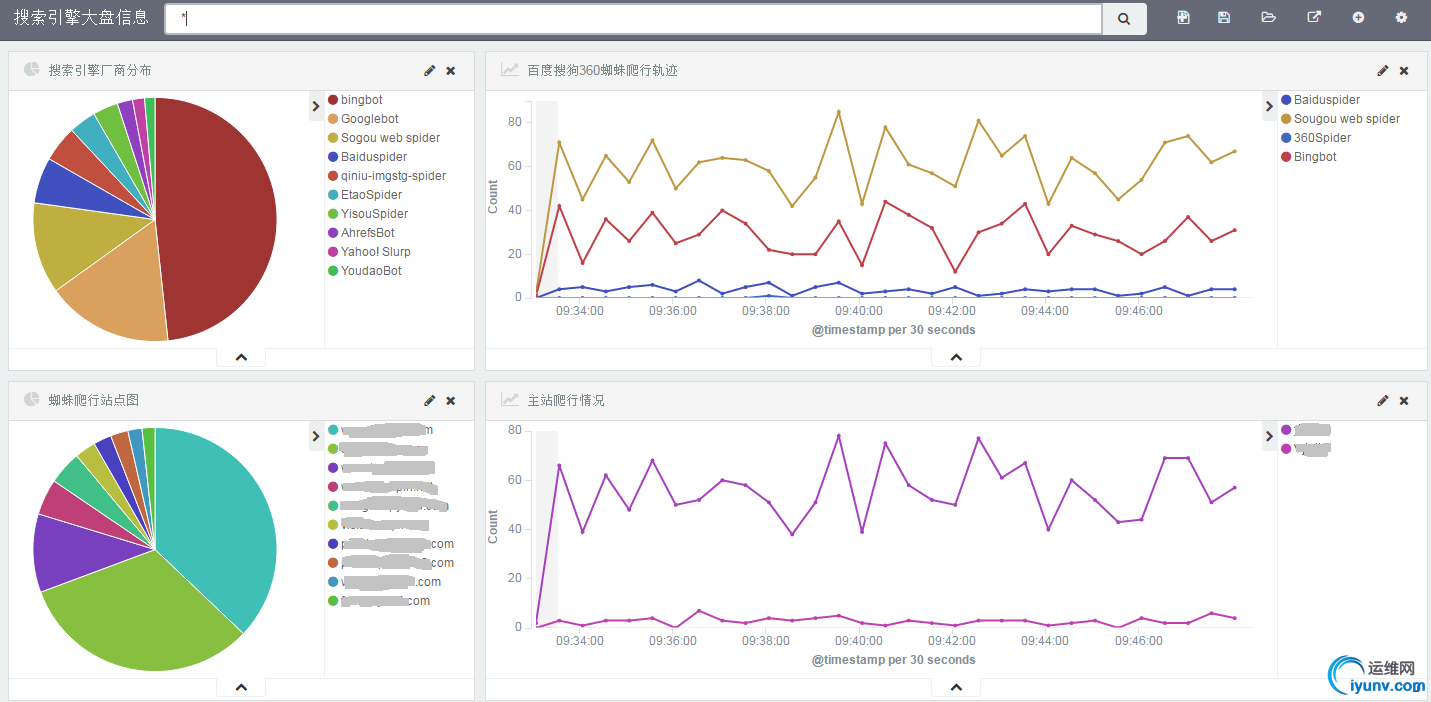This screenshot has width=1431, height=702.
Task: Click the Googlebot legend color dot
Action: pyautogui.click(x=333, y=119)
